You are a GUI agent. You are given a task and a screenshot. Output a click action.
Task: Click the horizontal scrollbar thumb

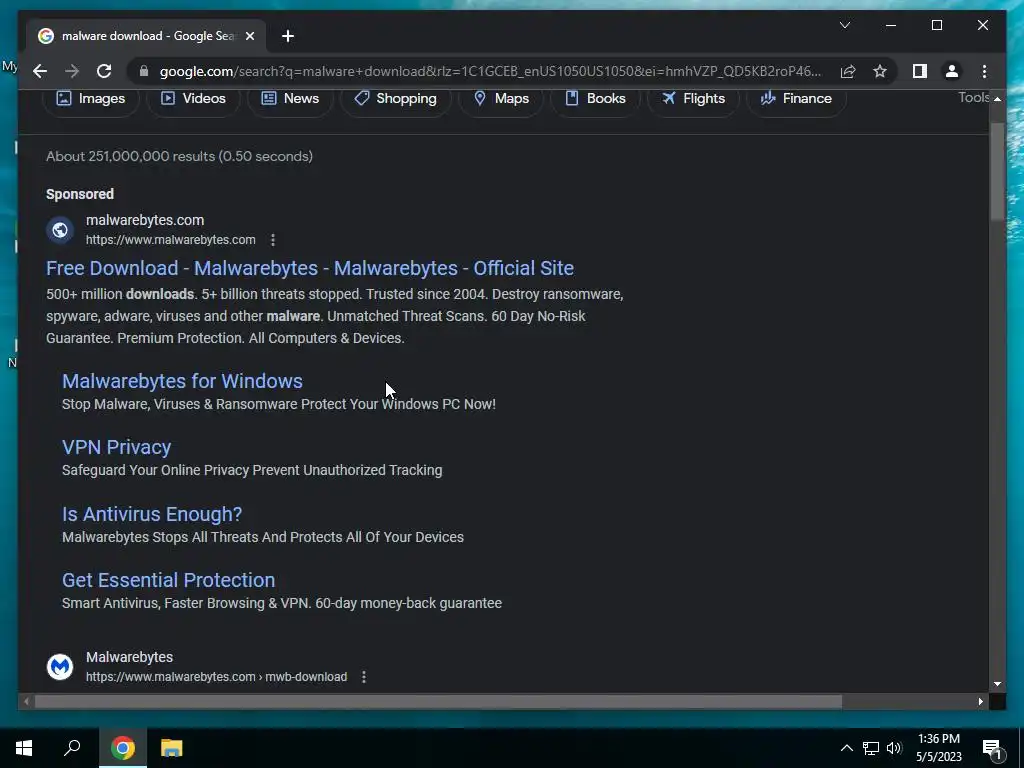pyautogui.click(x=438, y=701)
